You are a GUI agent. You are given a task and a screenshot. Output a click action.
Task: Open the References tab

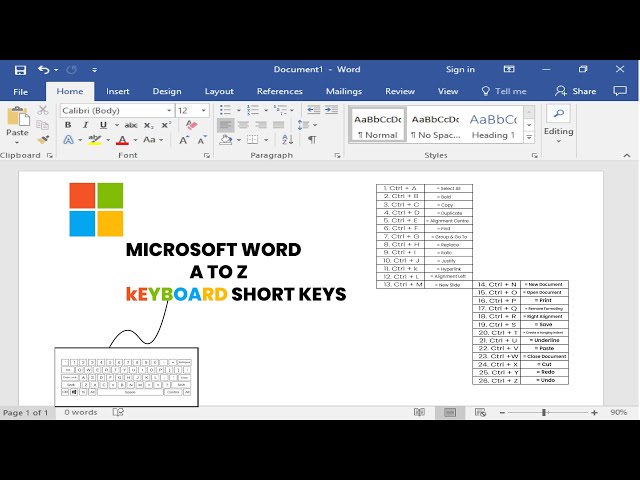pyautogui.click(x=280, y=91)
